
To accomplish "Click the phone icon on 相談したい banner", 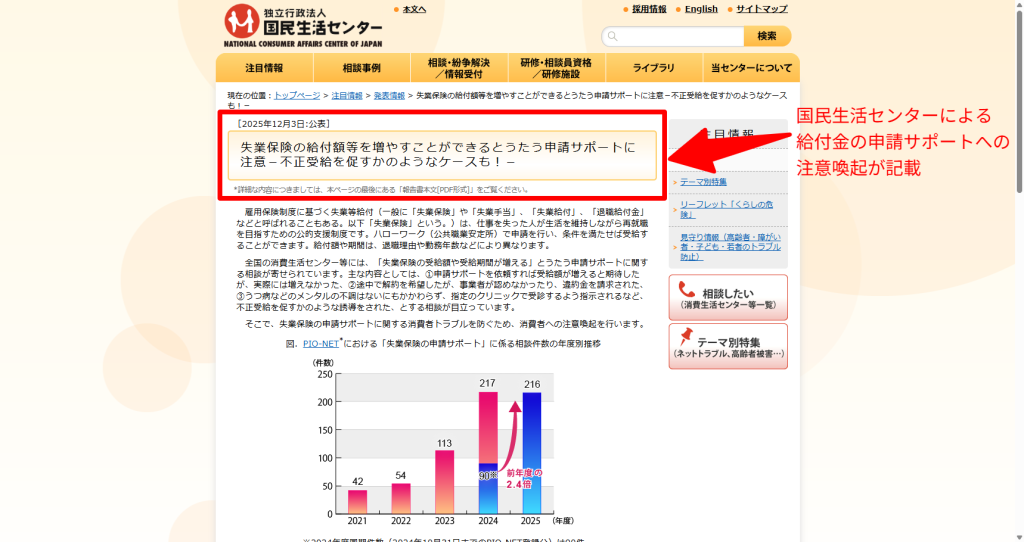I will tap(686, 289).
